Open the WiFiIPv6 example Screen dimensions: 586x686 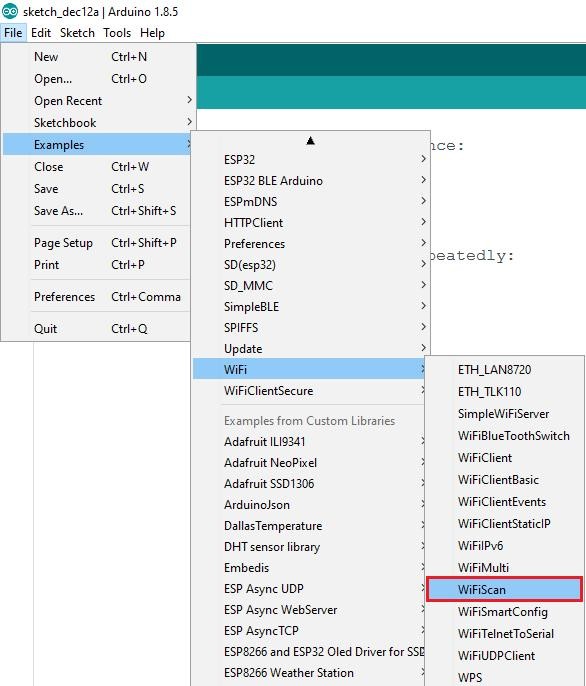coord(505,546)
